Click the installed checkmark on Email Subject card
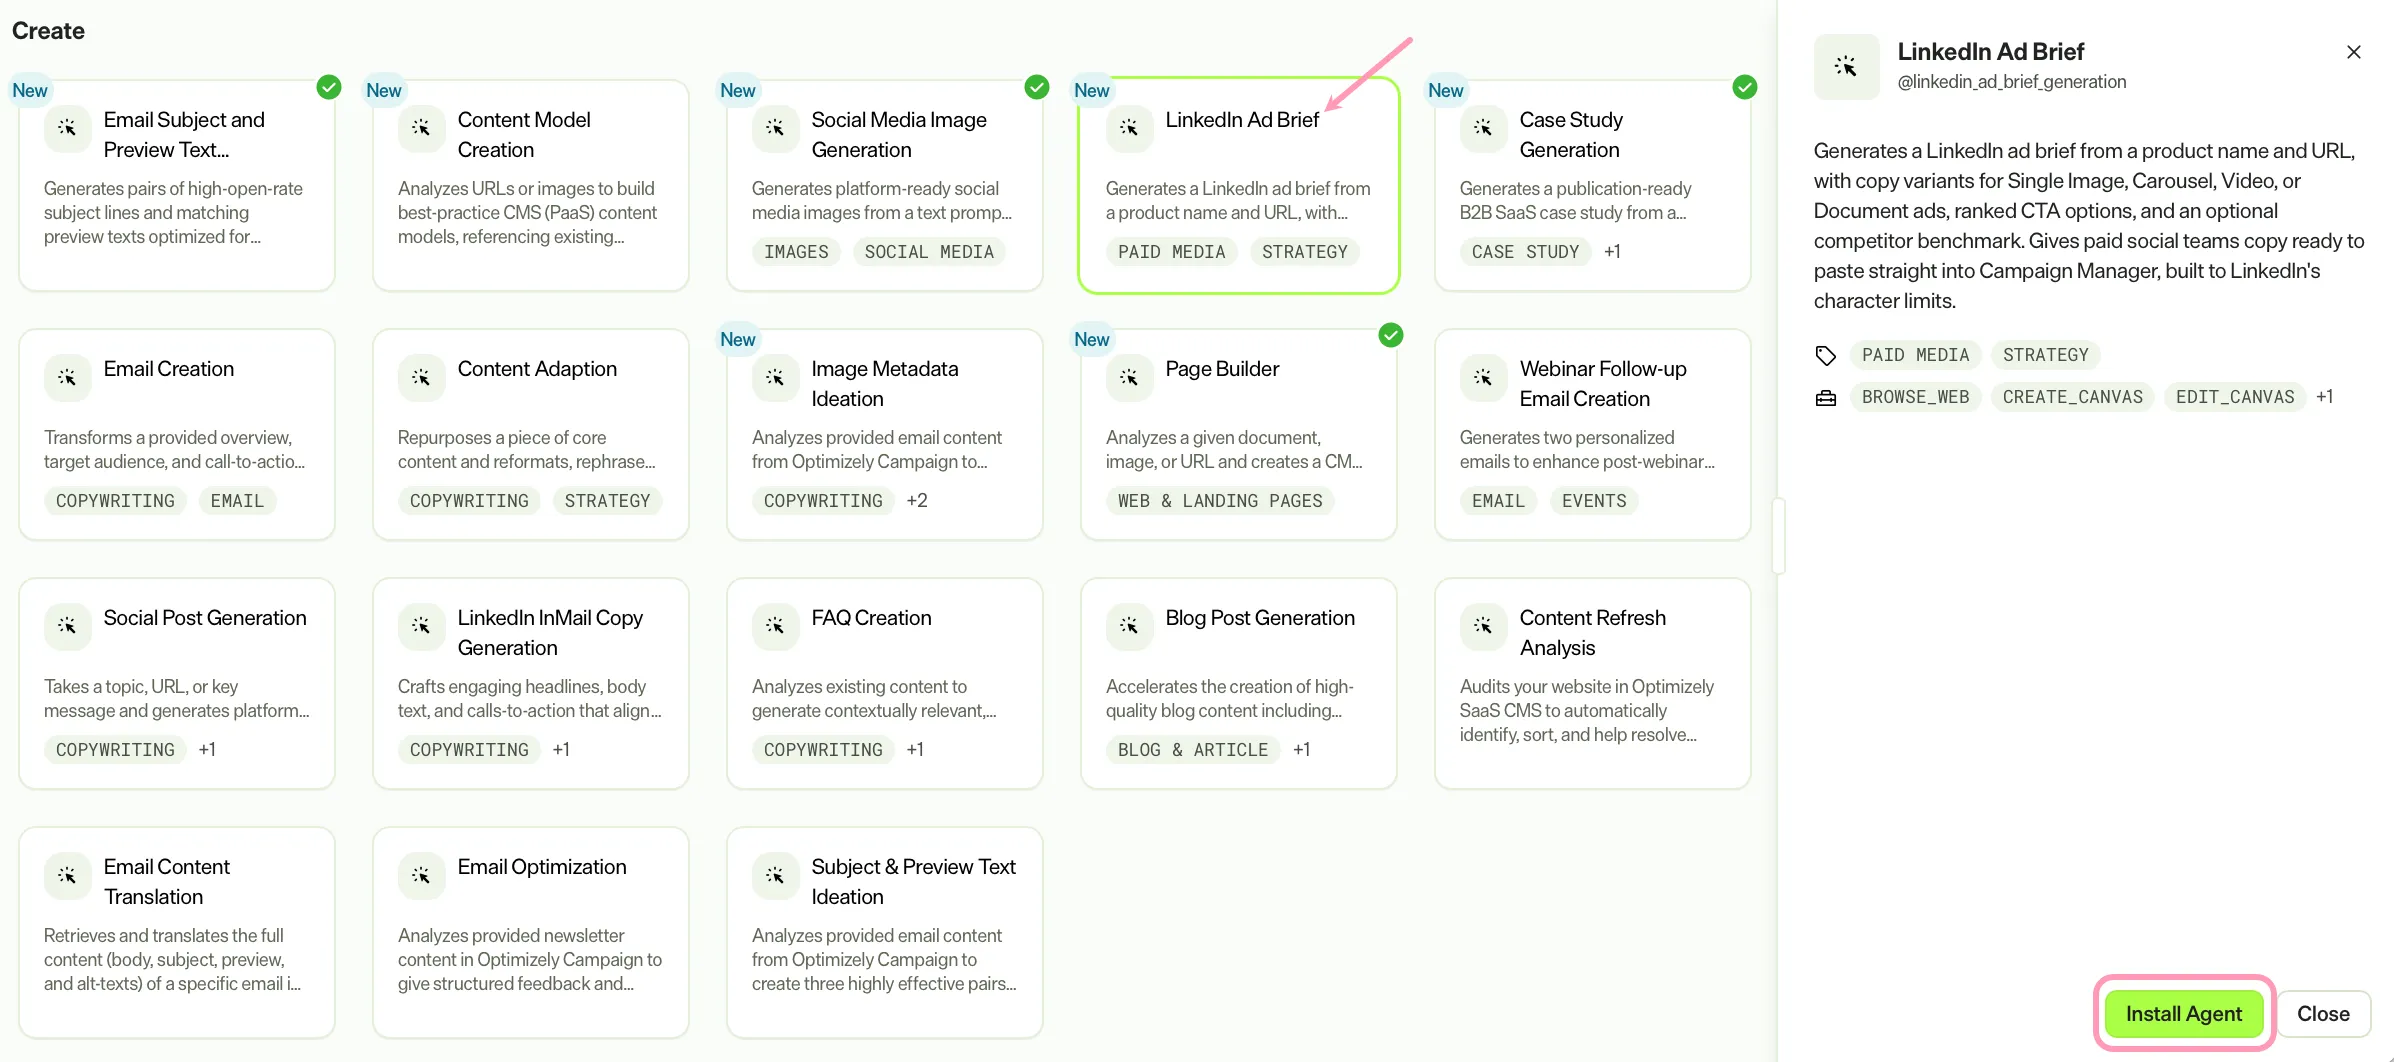Image resolution: width=2394 pixels, height=1062 pixels. 329,87
